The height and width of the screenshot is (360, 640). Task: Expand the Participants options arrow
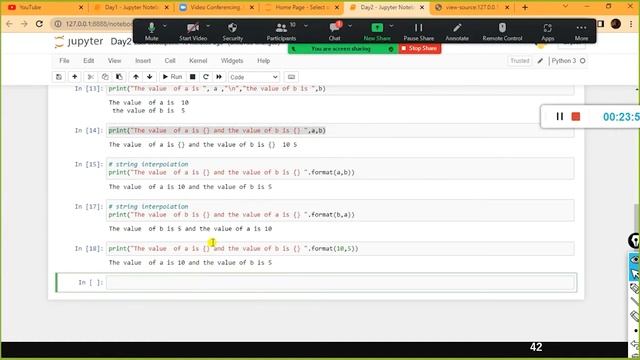306,26
